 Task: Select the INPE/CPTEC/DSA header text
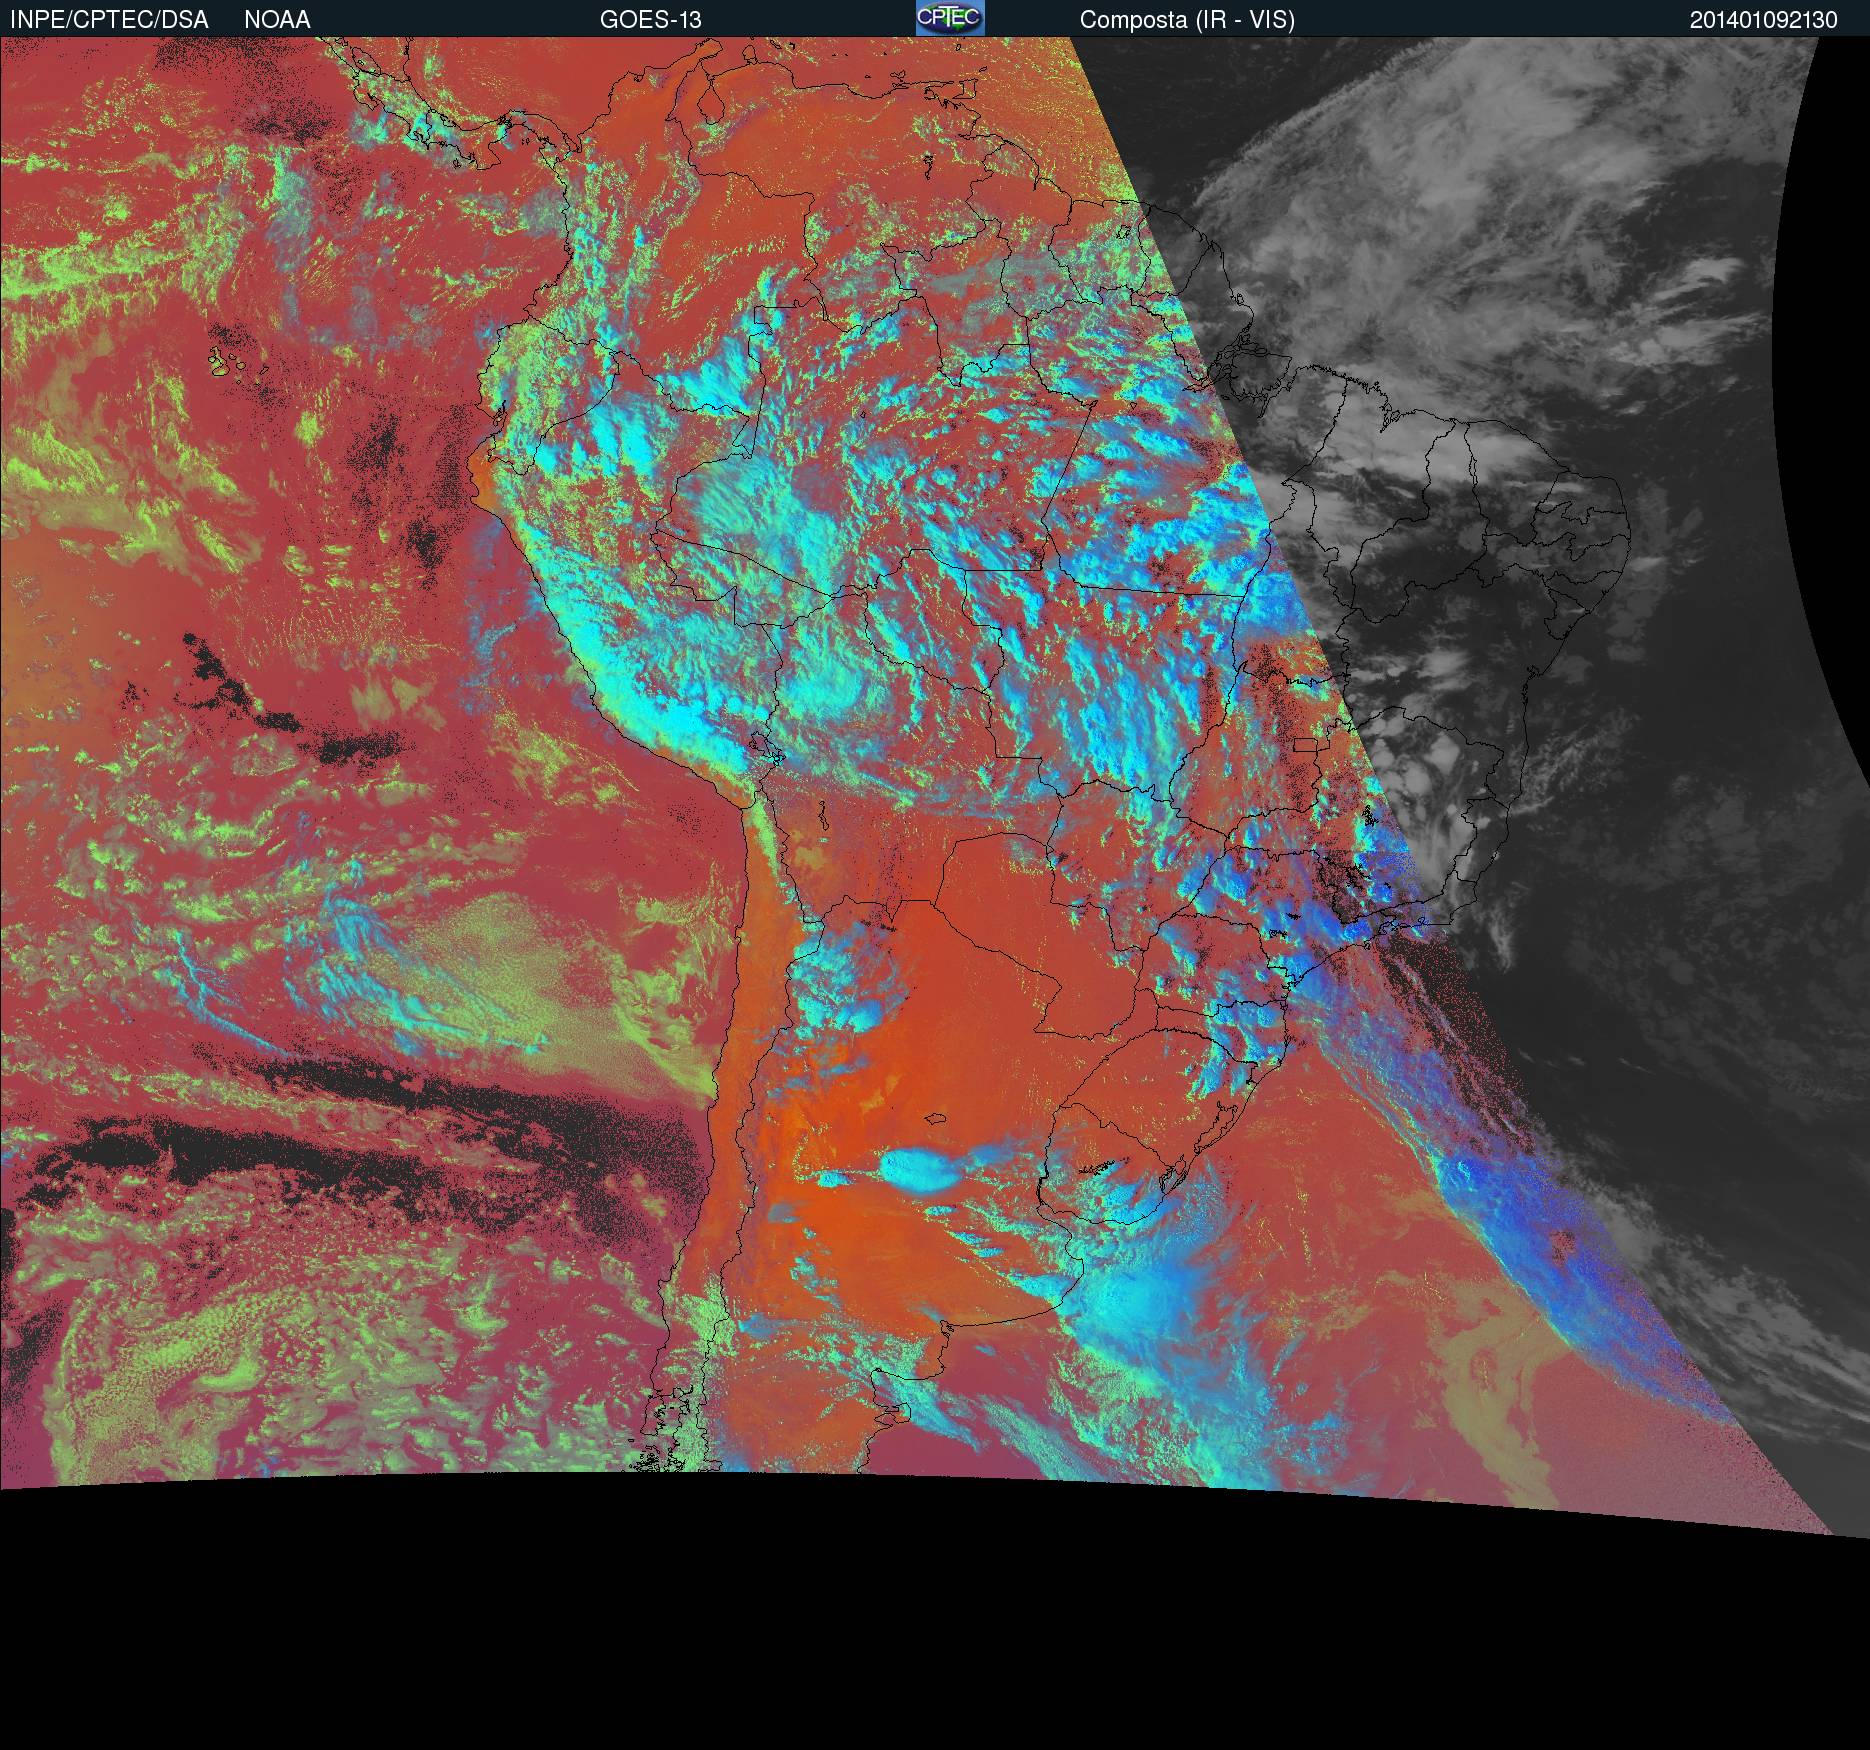coord(109,20)
